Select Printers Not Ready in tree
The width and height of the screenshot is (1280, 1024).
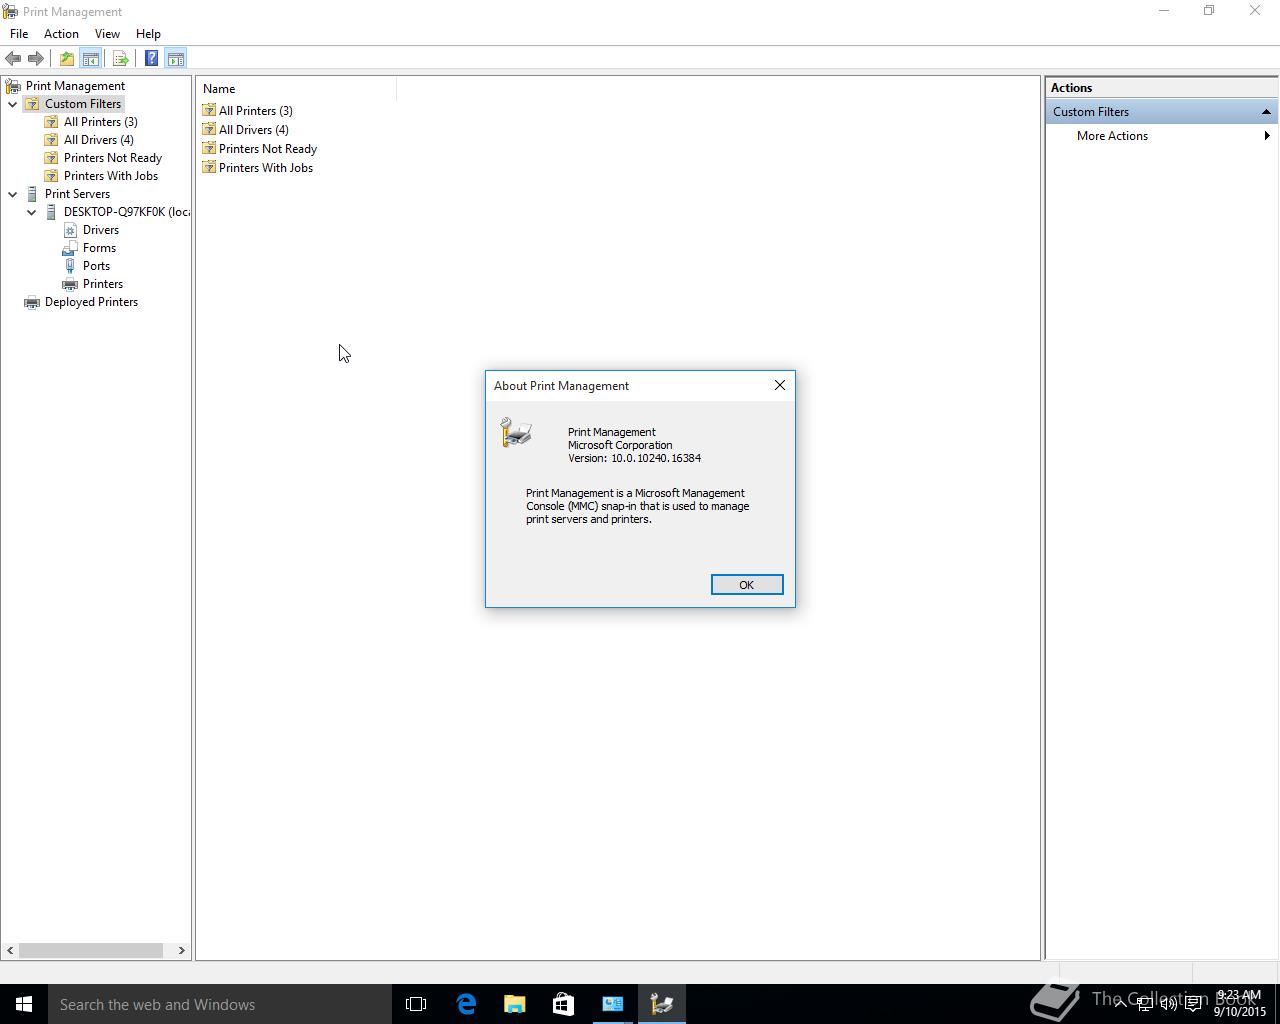[x=113, y=158]
